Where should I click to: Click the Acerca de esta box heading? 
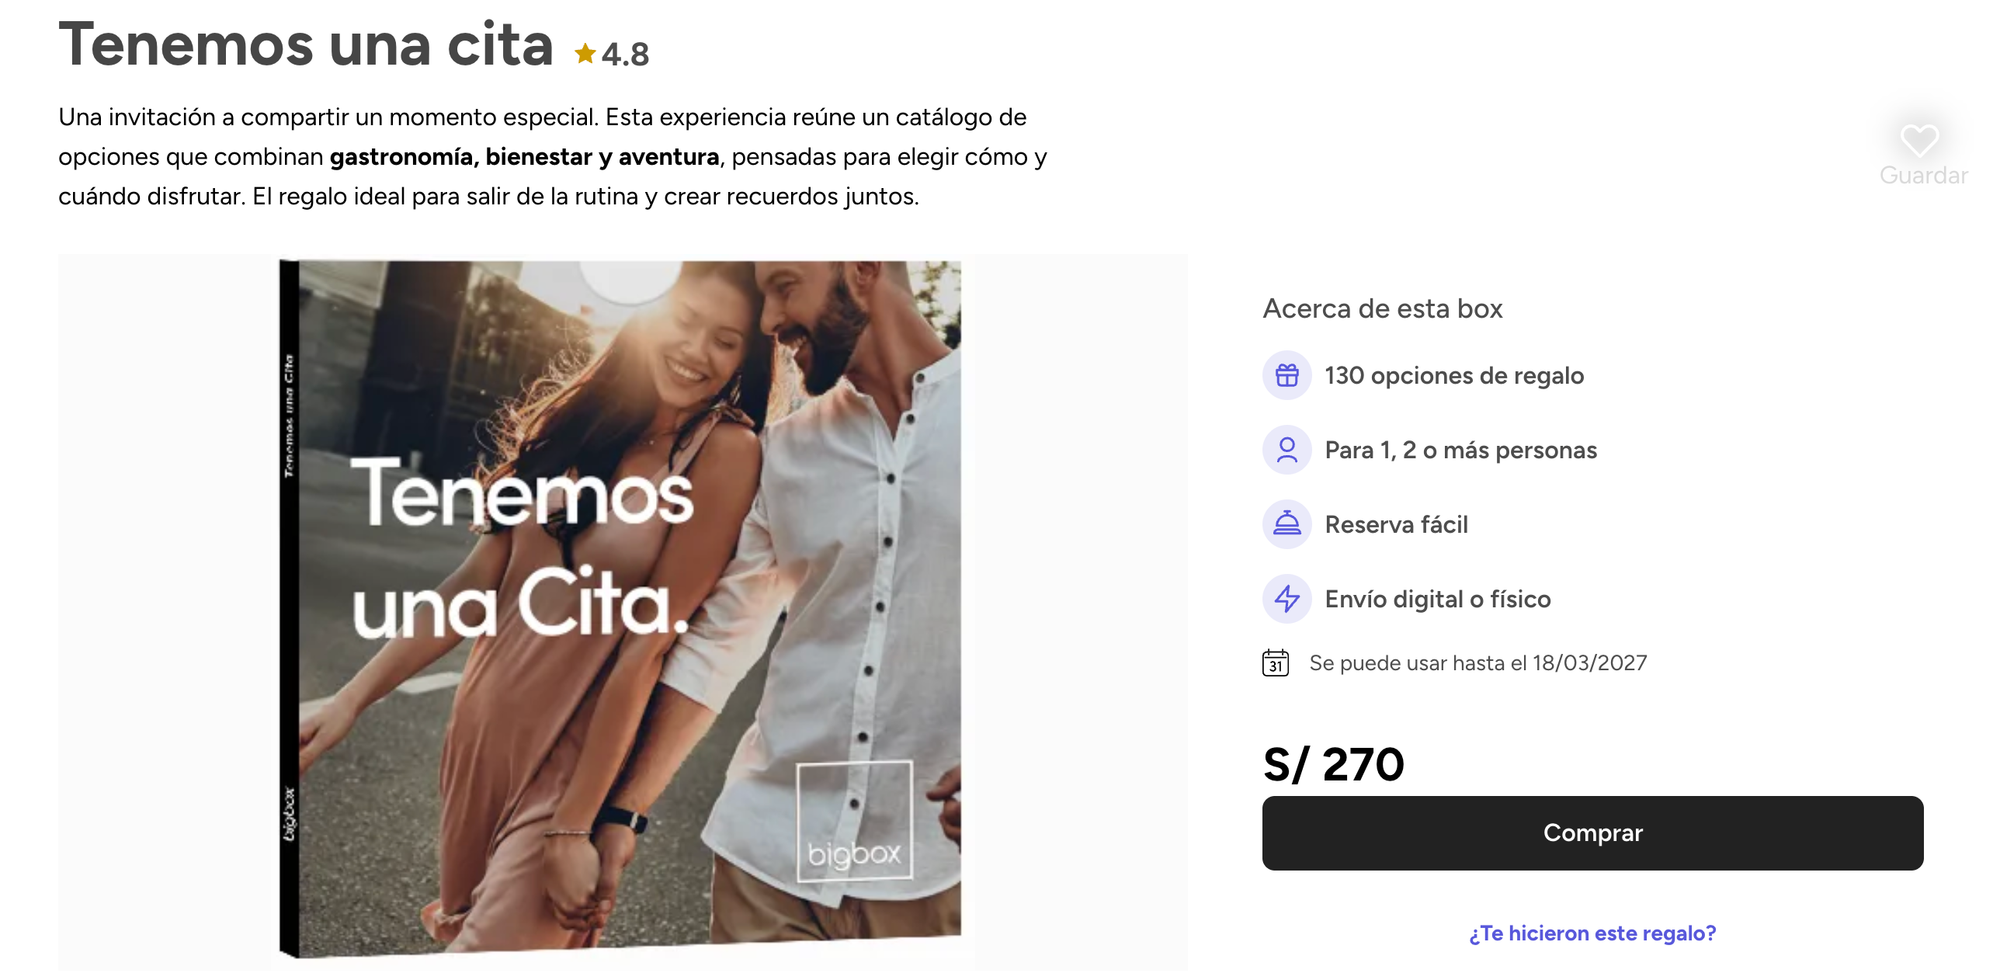tap(1383, 308)
